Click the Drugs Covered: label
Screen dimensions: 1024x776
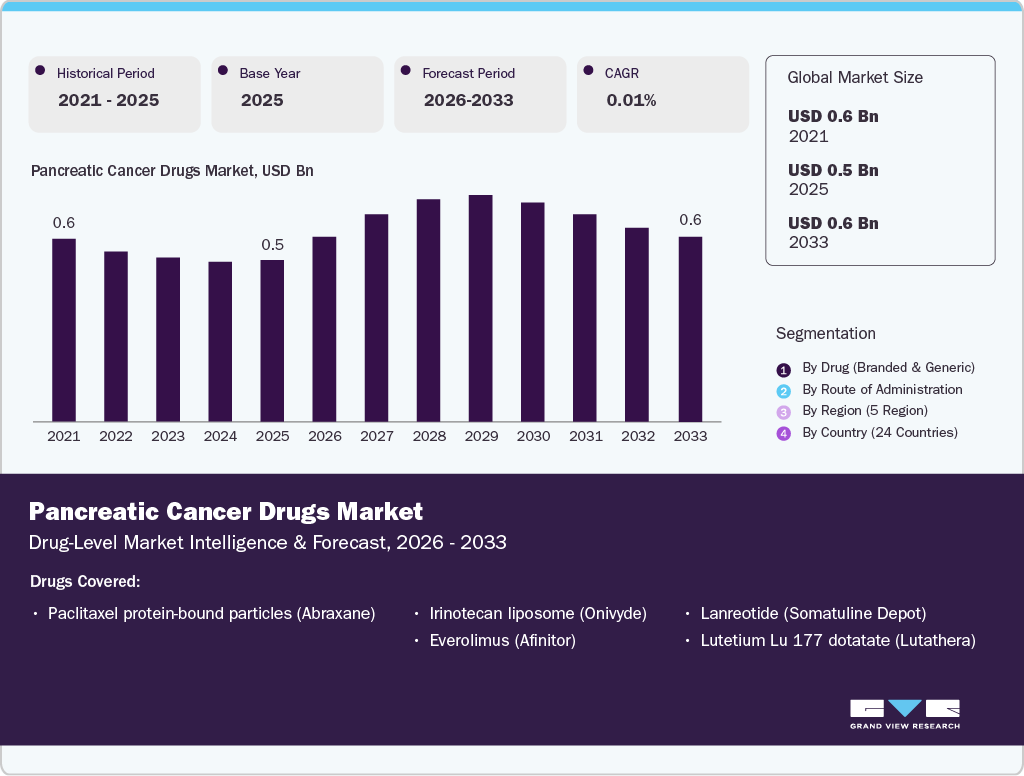(x=85, y=581)
